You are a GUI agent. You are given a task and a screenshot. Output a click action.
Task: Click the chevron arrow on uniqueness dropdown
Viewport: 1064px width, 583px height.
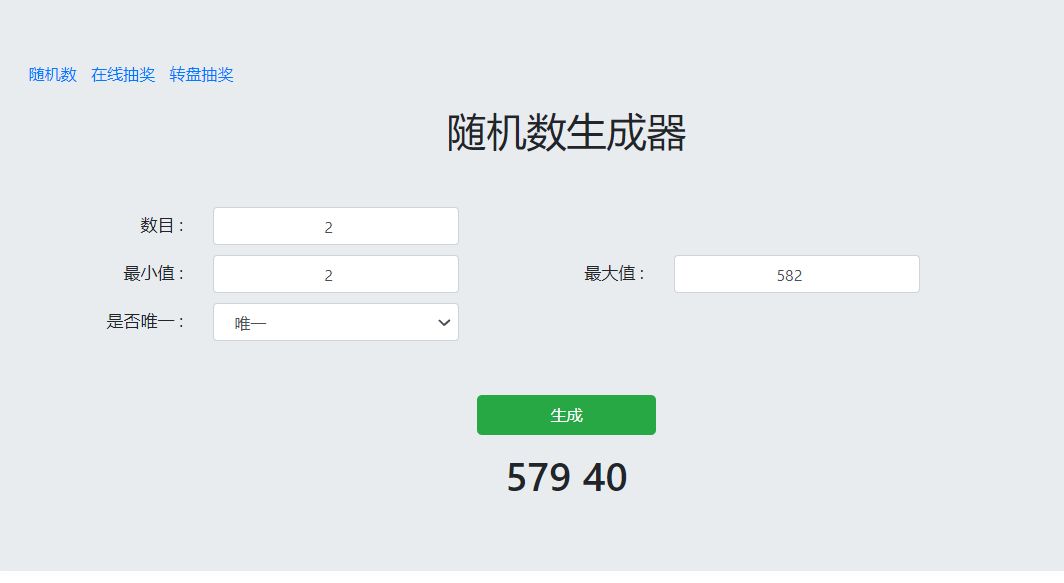(444, 322)
